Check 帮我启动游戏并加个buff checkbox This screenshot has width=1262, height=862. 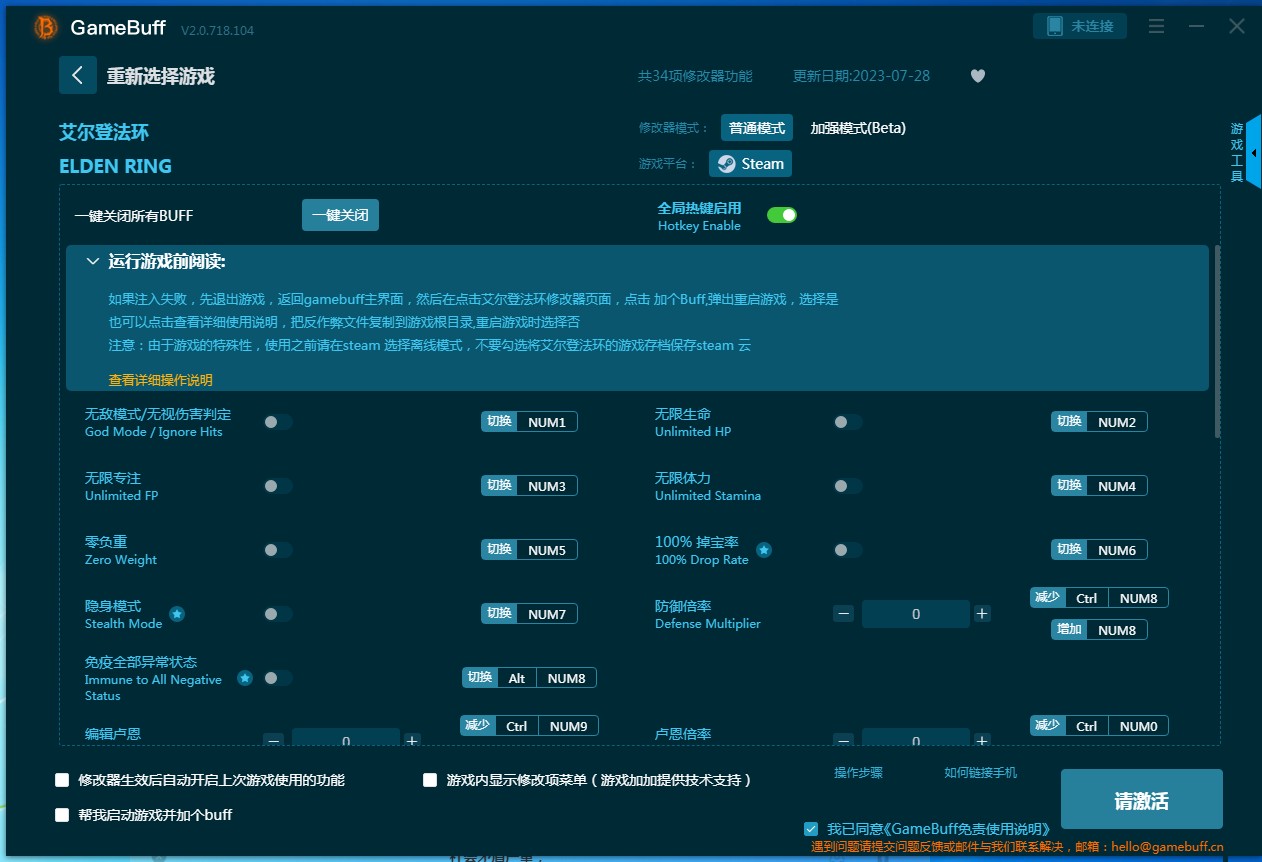coord(62,815)
